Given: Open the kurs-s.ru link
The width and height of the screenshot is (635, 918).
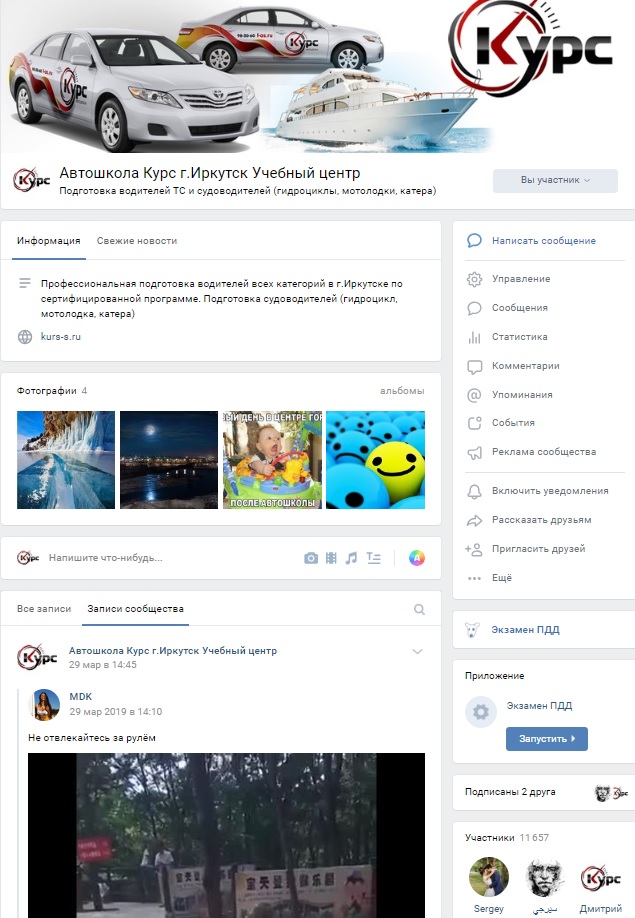Looking at the screenshot, I should pyautogui.click(x=61, y=337).
